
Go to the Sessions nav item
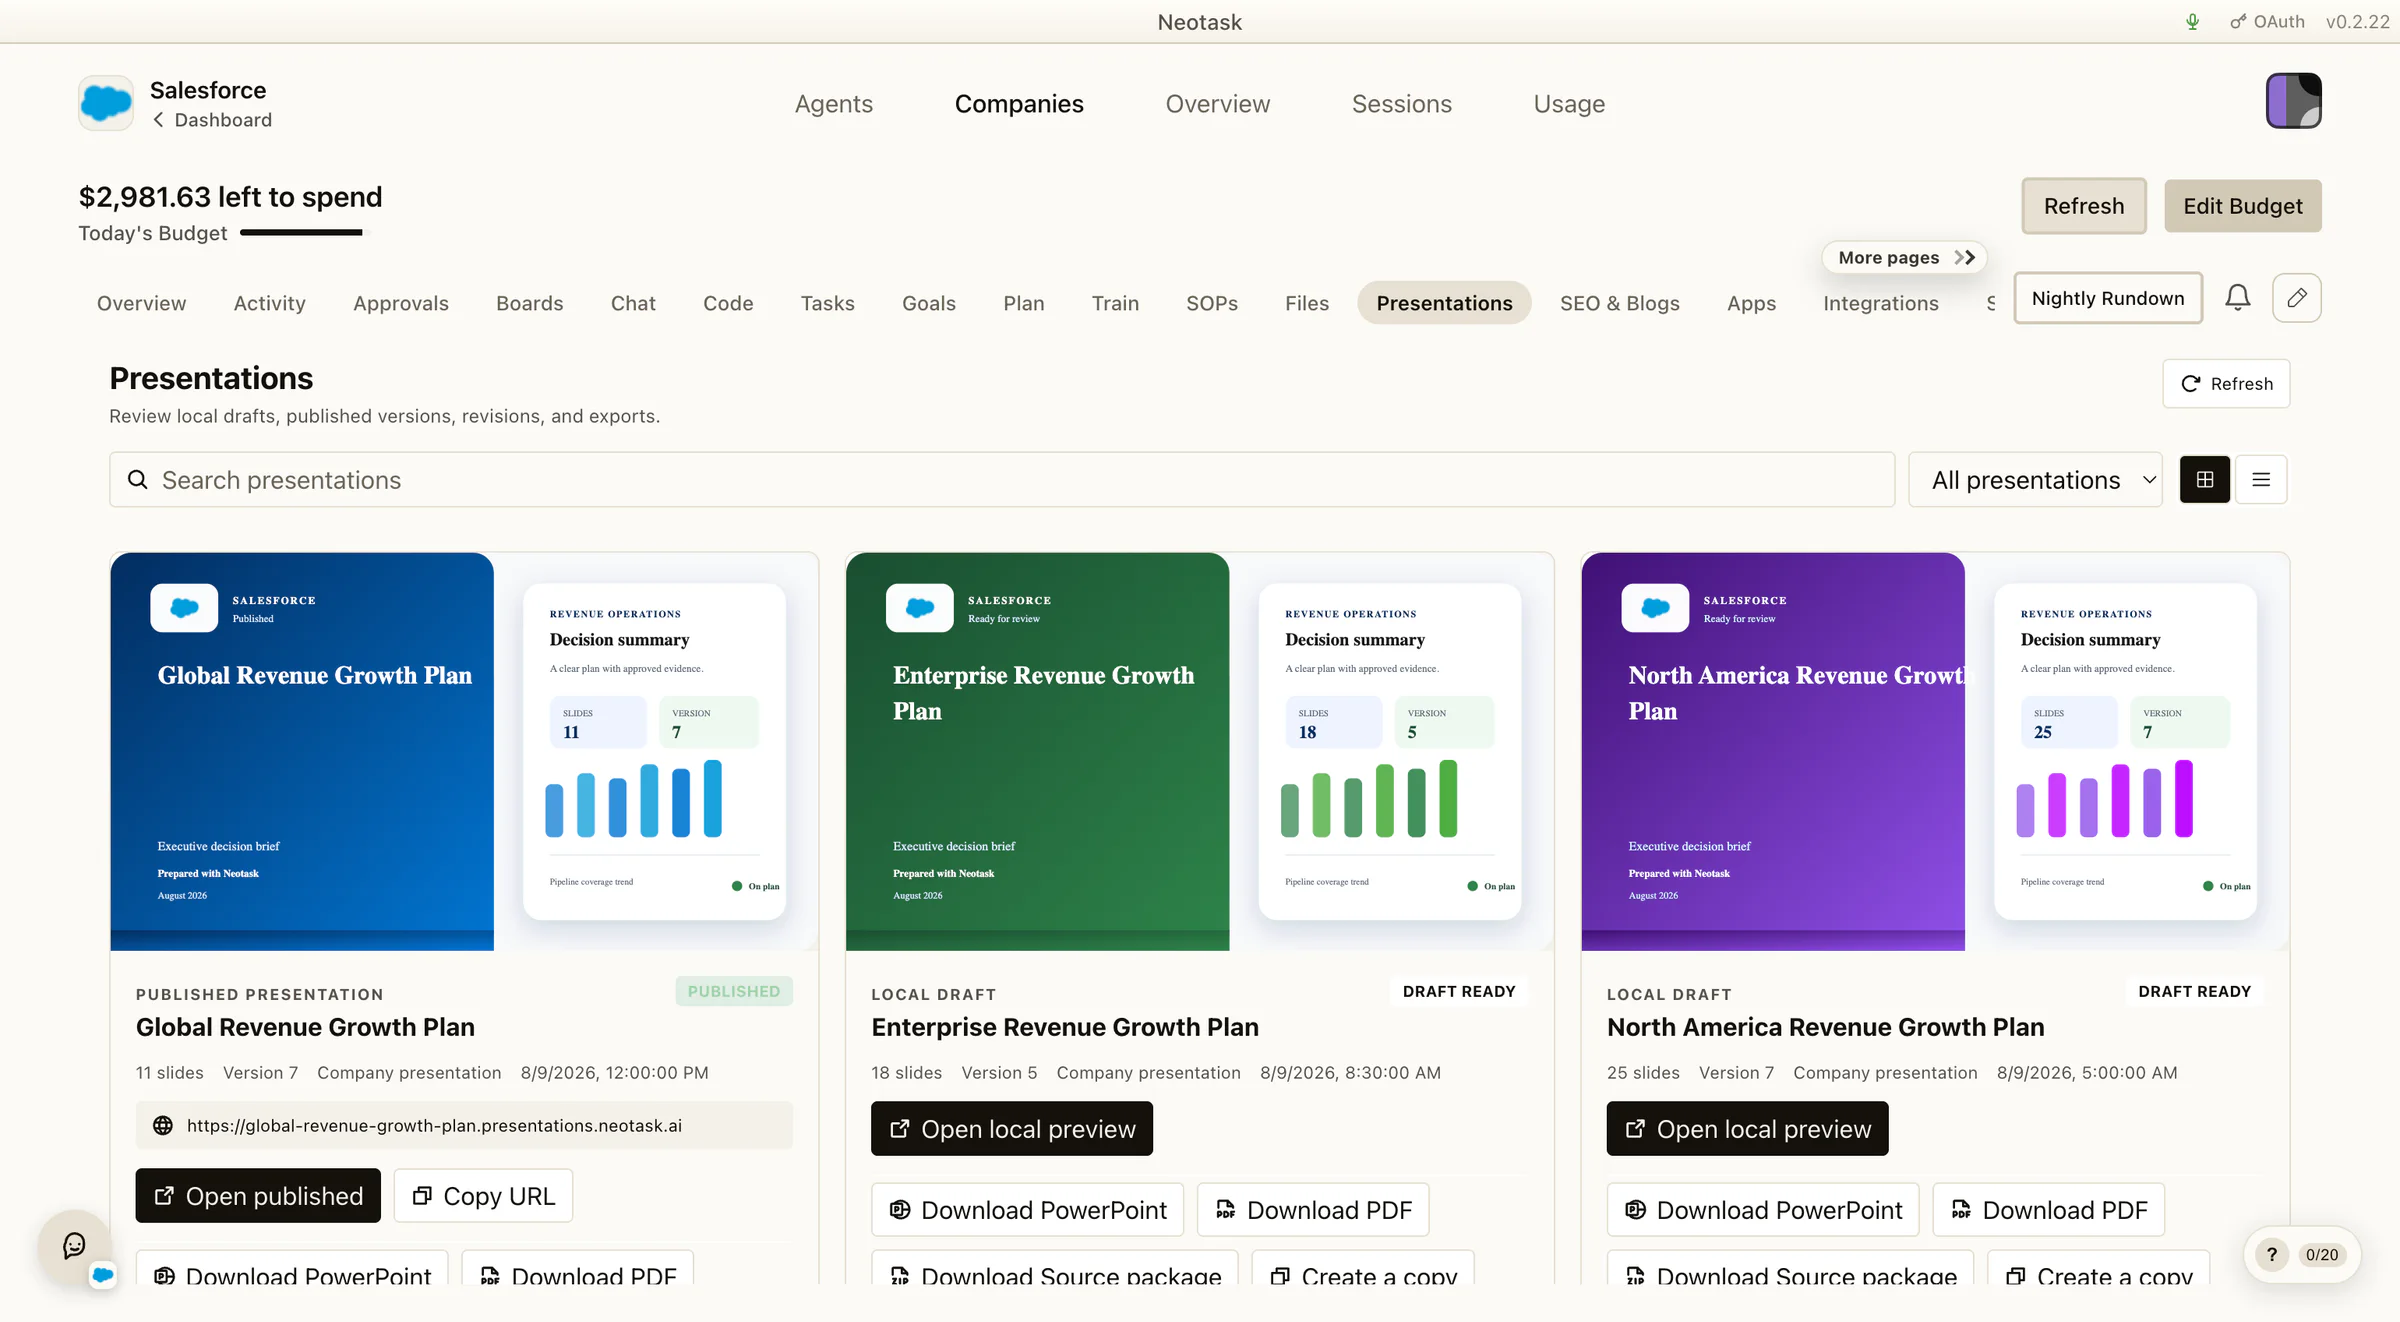(x=1401, y=104)
